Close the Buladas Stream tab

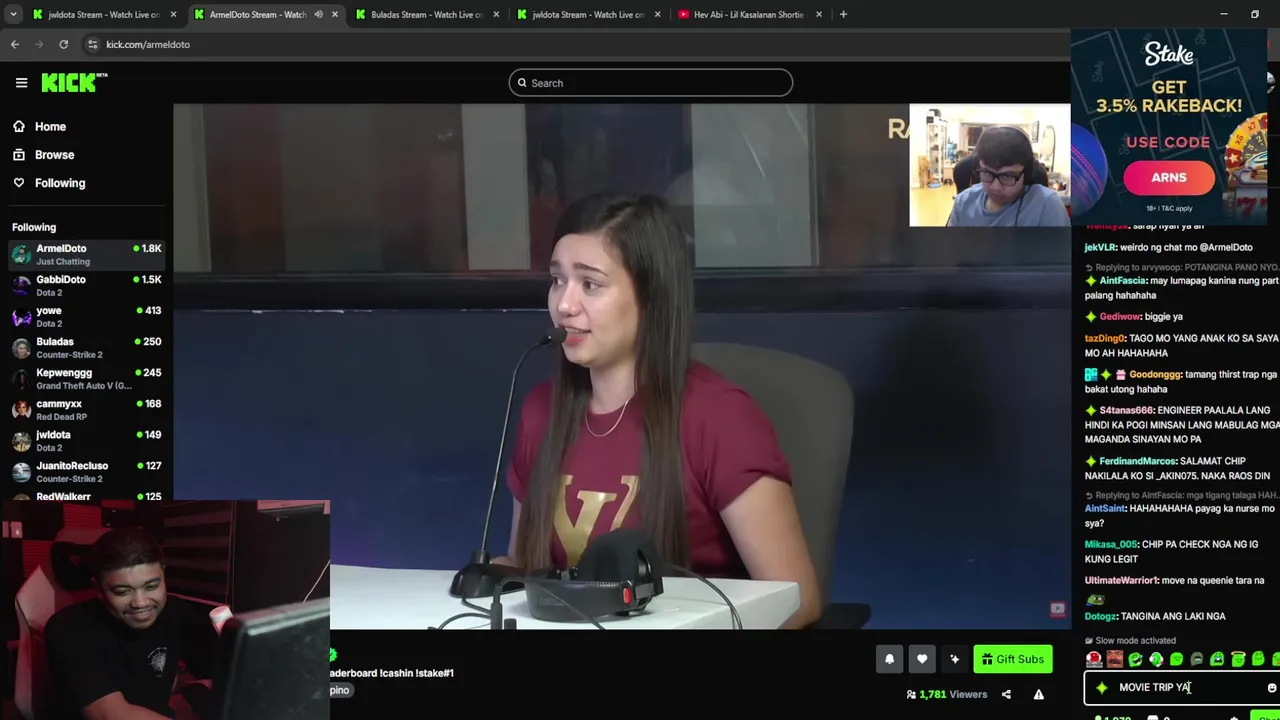click(496, 14)
